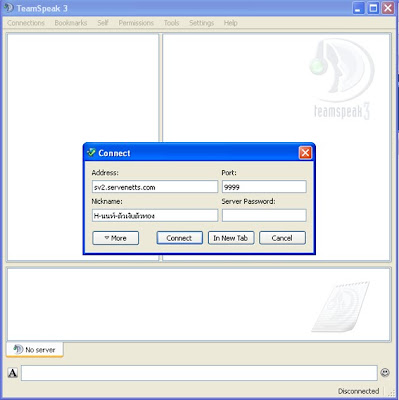Close the Connect dialog with X
This screenshot has width=399, height=400.
pyautogui.click(x=305, y=153)
